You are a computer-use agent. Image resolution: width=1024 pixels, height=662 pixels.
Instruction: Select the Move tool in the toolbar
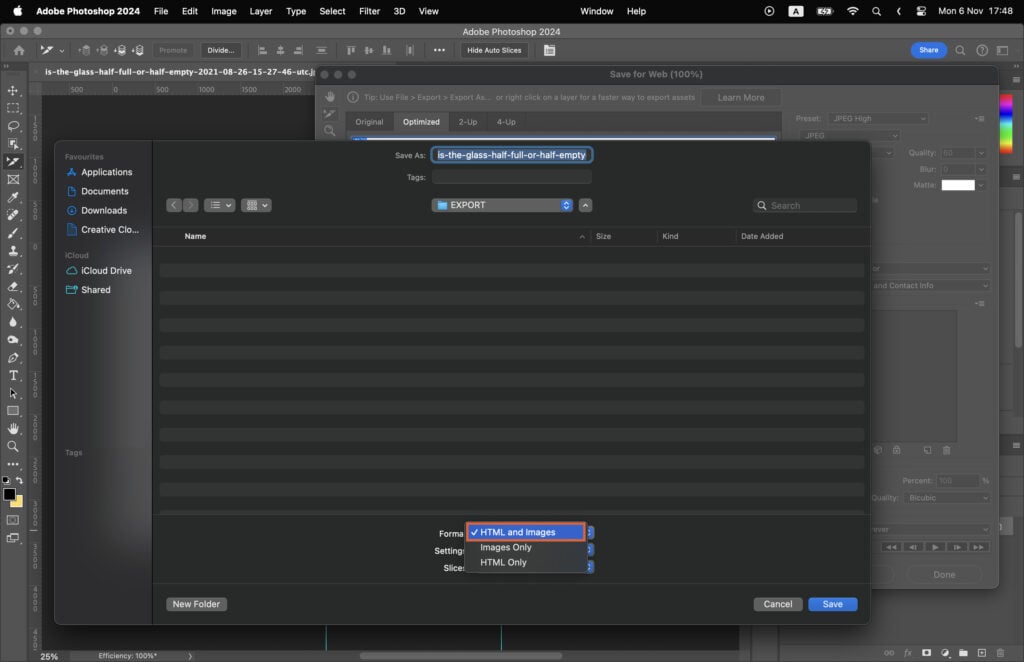(x=14, y=91)
